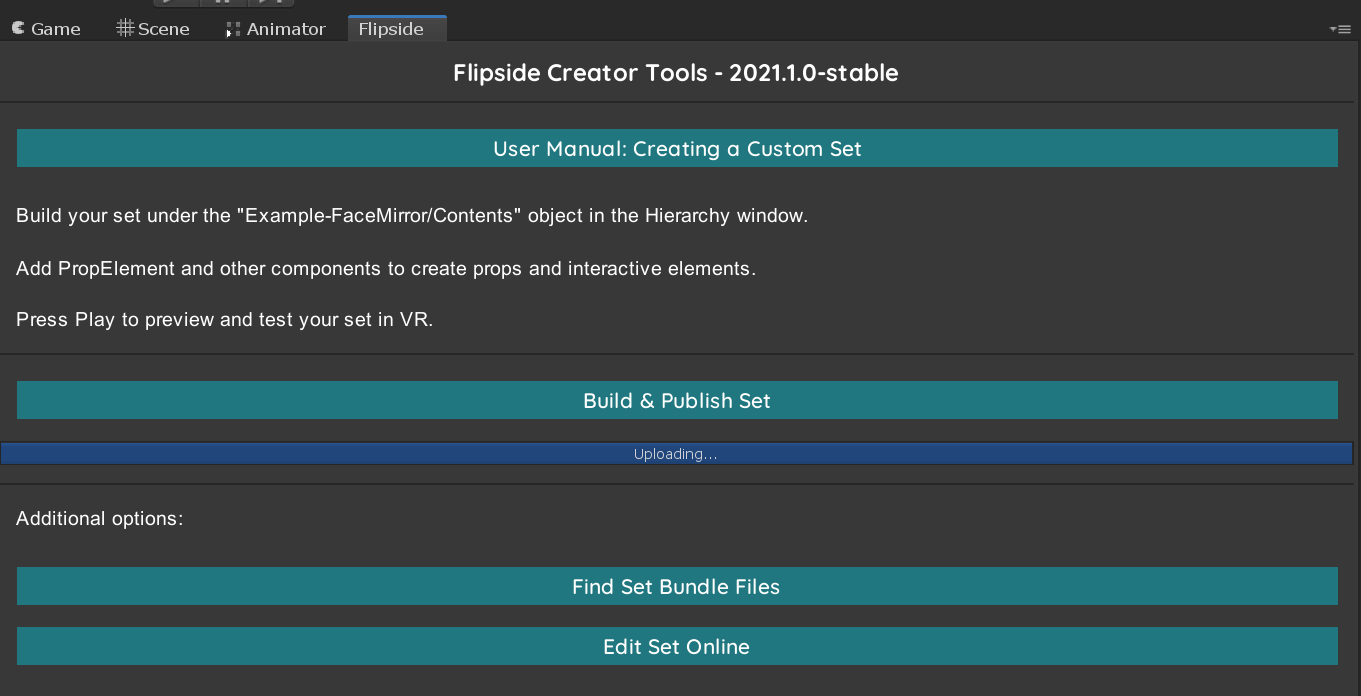Select the Flipside tab
The width and height of the screenshot is (1361, 696).
[396, 29]
